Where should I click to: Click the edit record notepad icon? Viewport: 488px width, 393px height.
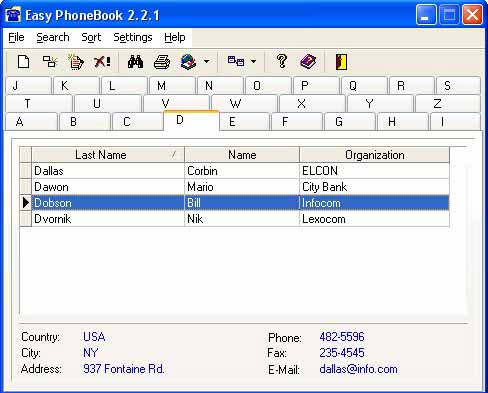[x=76, y=62]
